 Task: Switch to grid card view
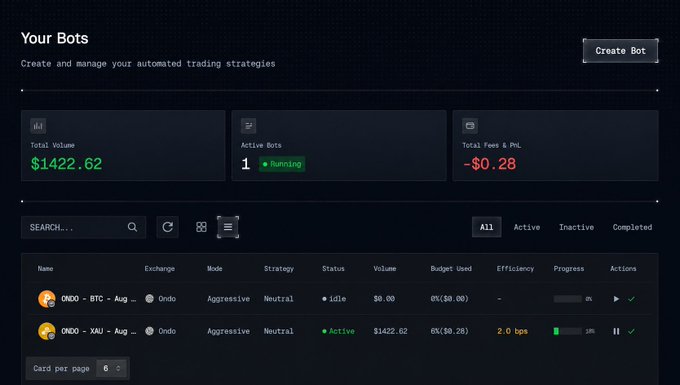pos(201,227)
